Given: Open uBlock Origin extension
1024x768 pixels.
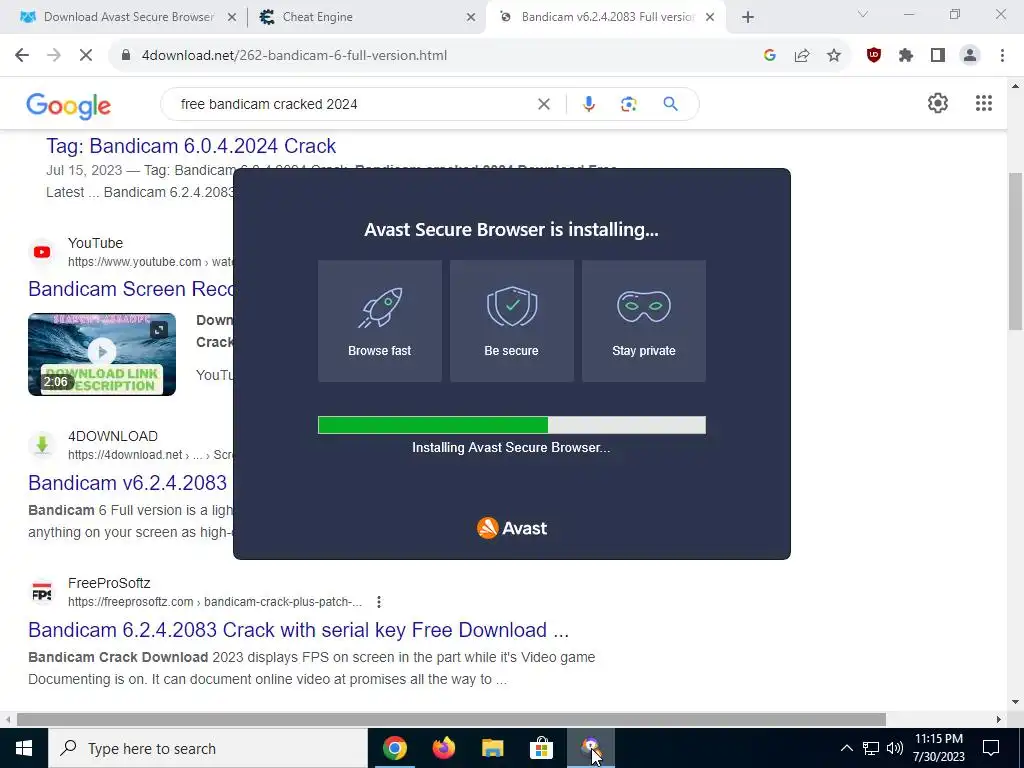Looking at the screenshot, I should click(x=874, y=56).
